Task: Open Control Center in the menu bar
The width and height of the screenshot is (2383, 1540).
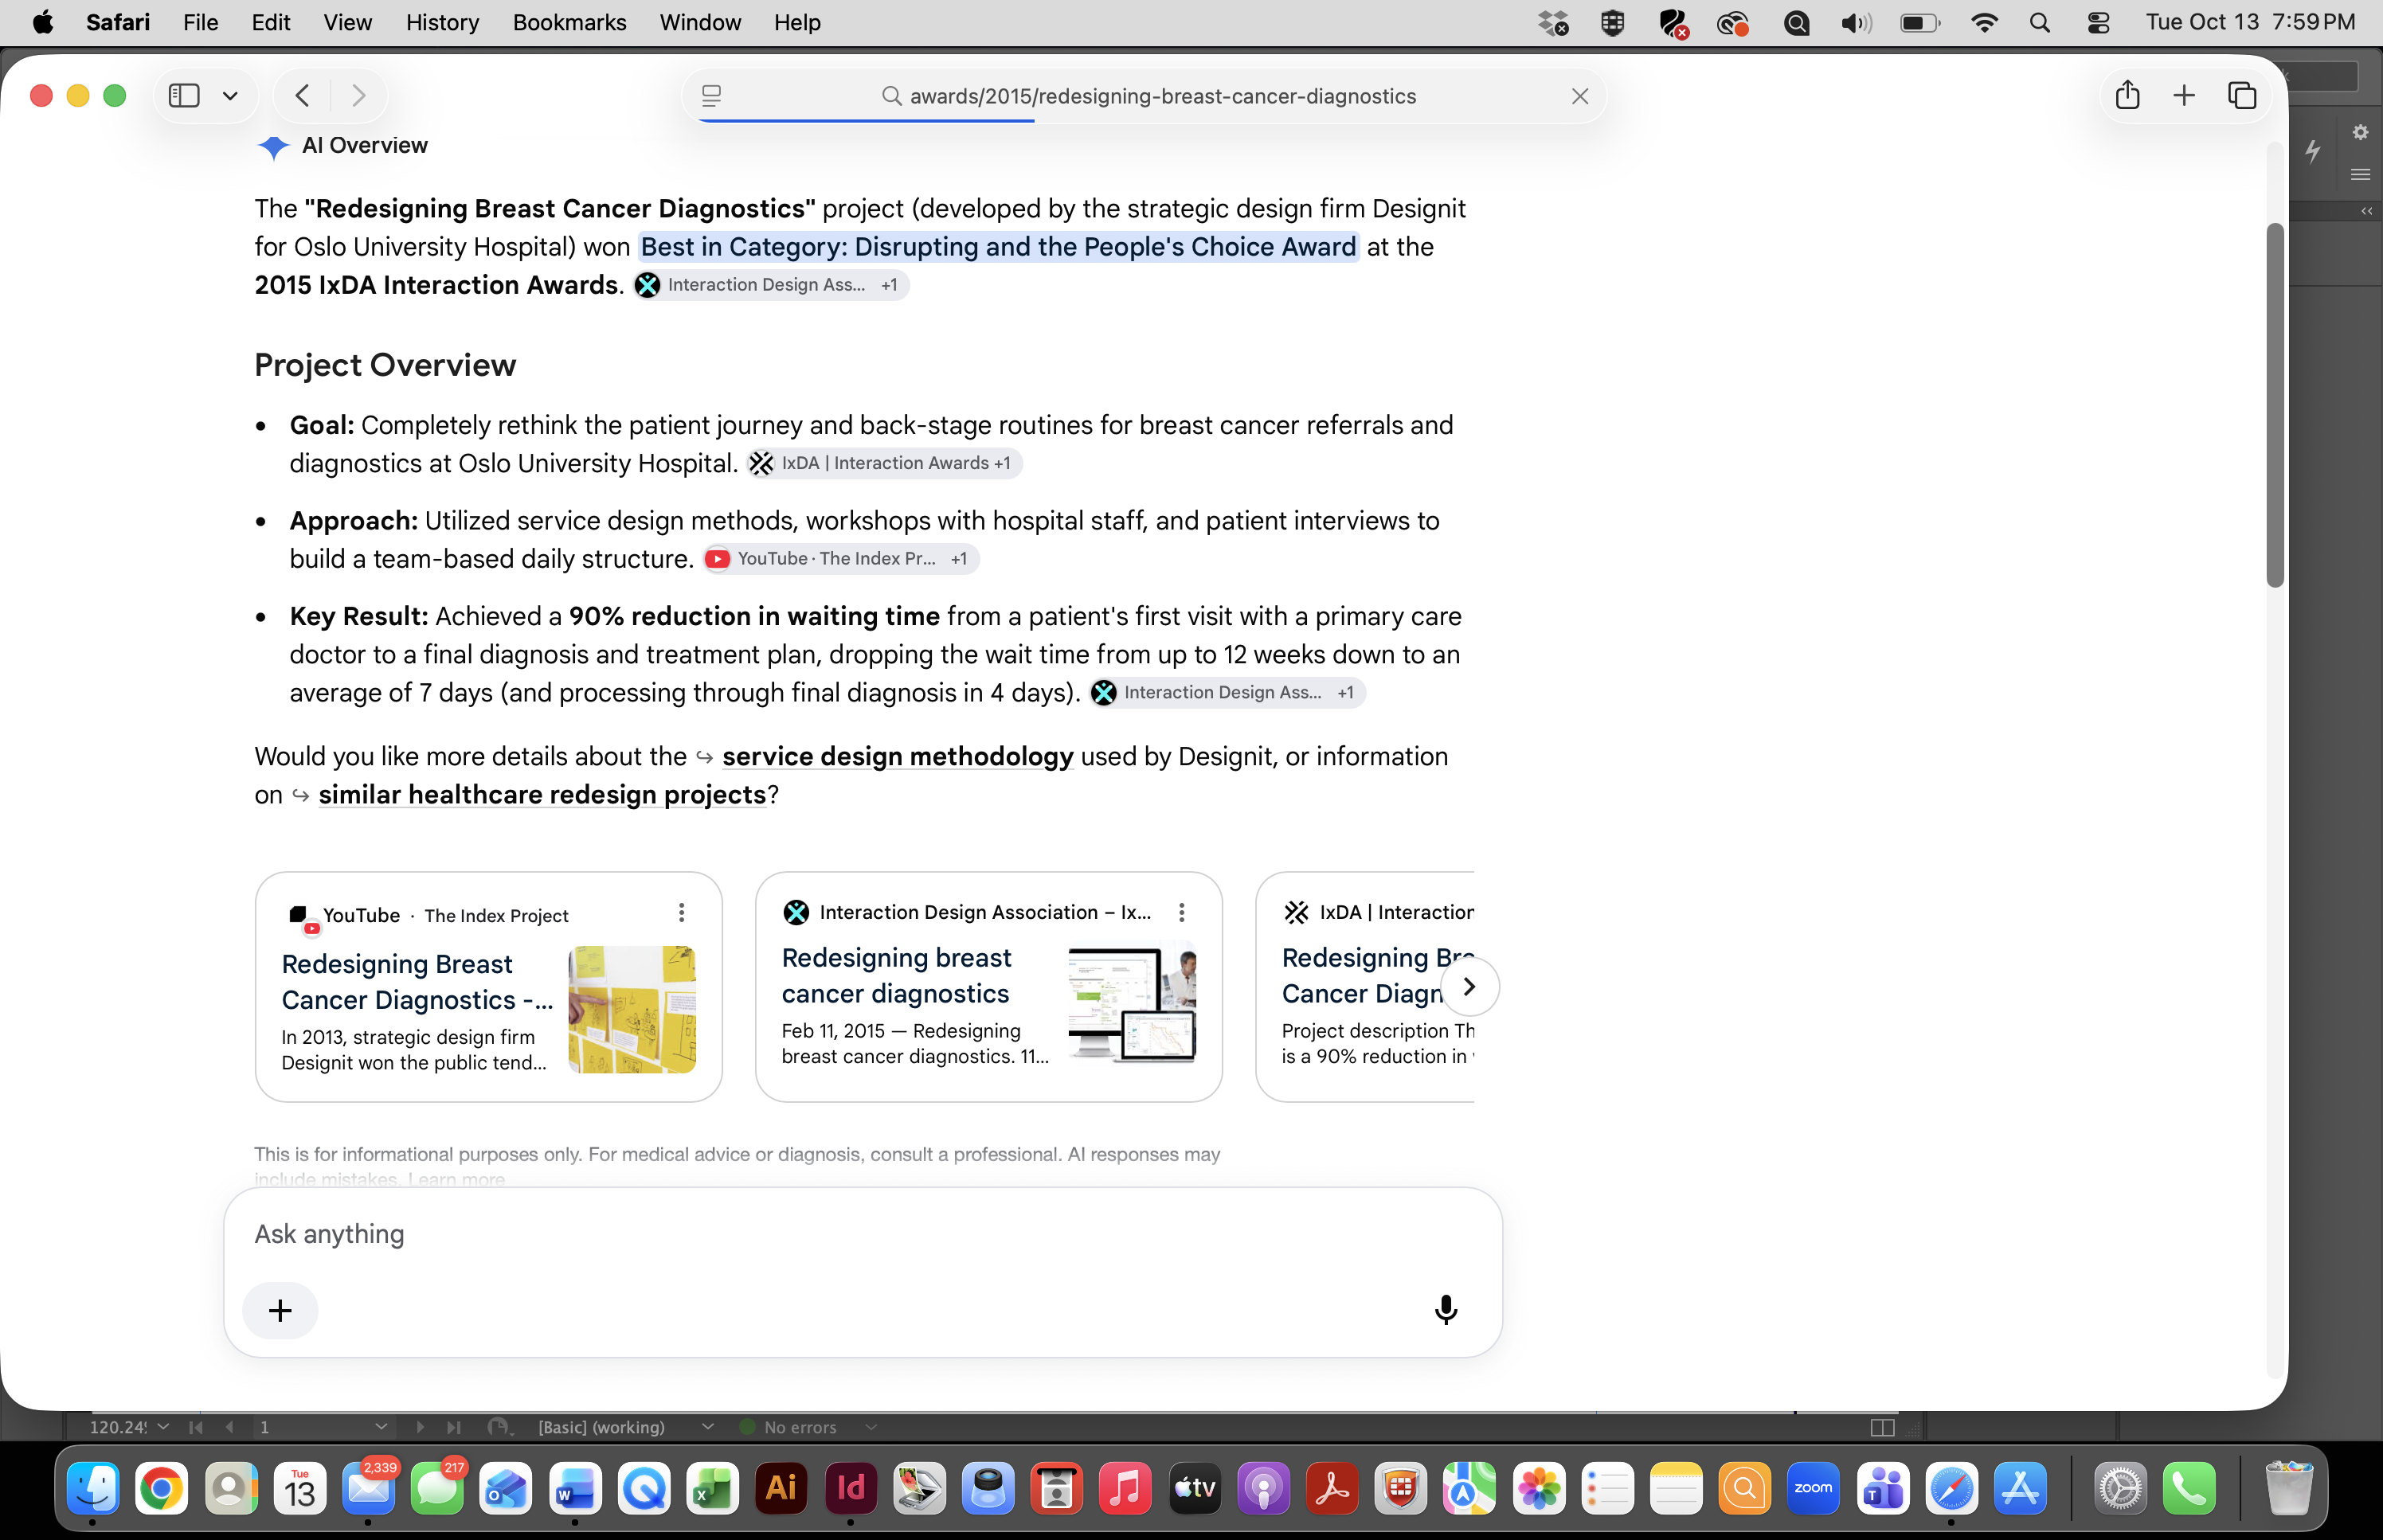Action: click(2098, 22)
